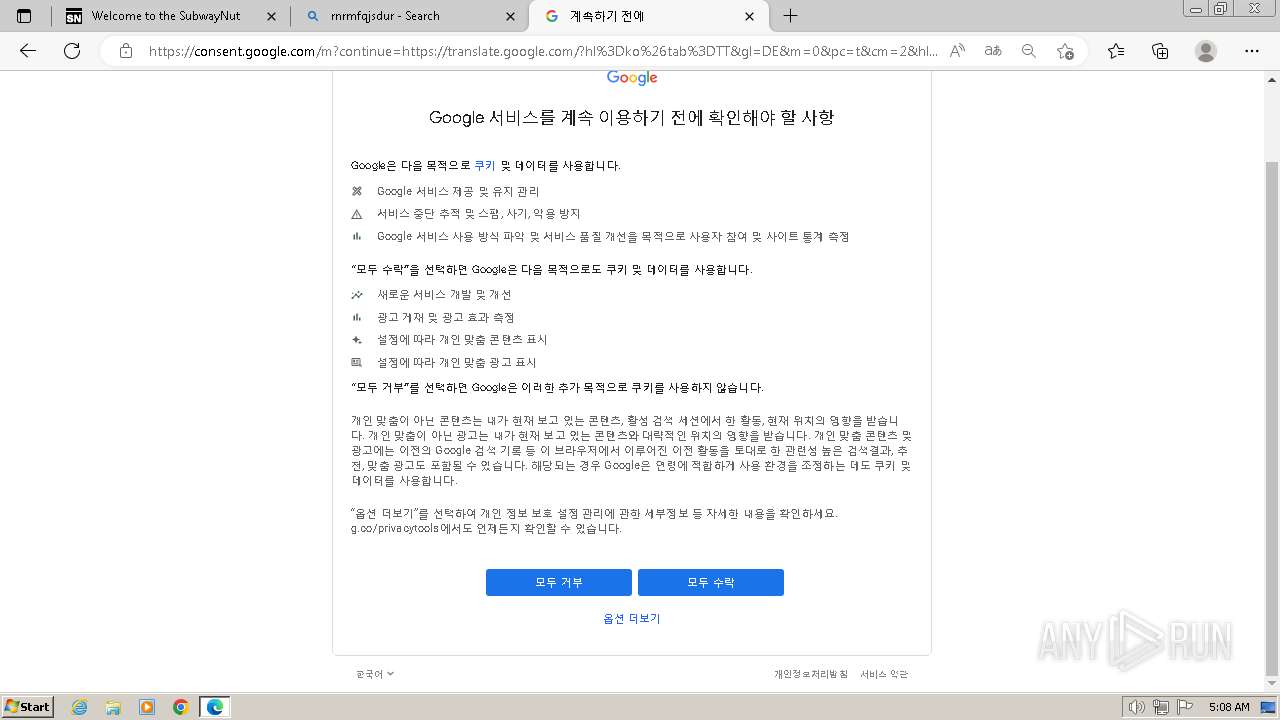1280x720 pixels.
Task: Click the zoom magnifier icon in the address bar
Action: pyautogui.click(x=1029, y=51)
